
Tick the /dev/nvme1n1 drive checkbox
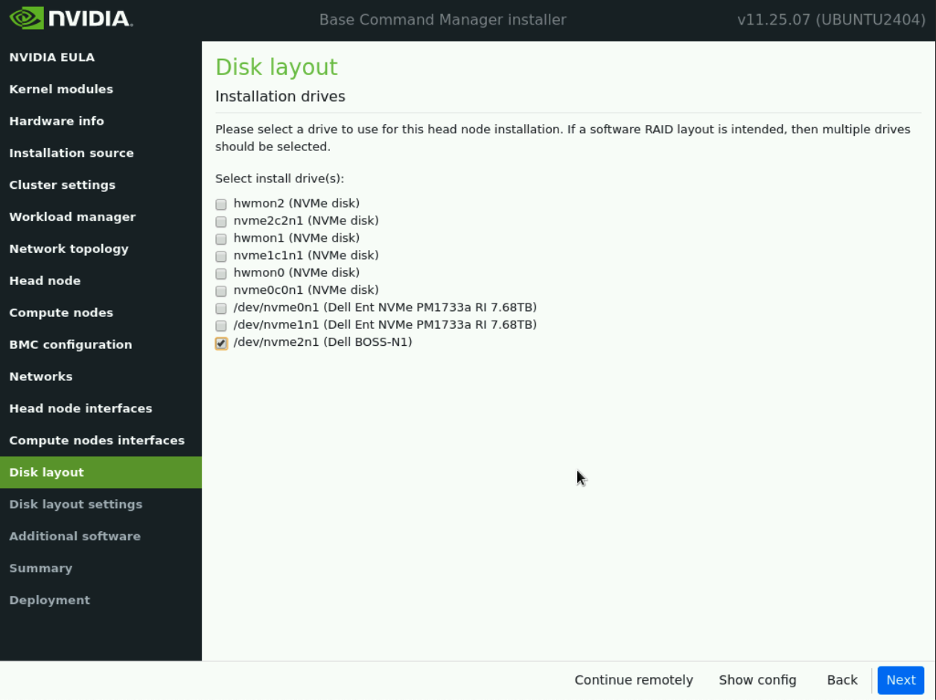click(221, 326)
